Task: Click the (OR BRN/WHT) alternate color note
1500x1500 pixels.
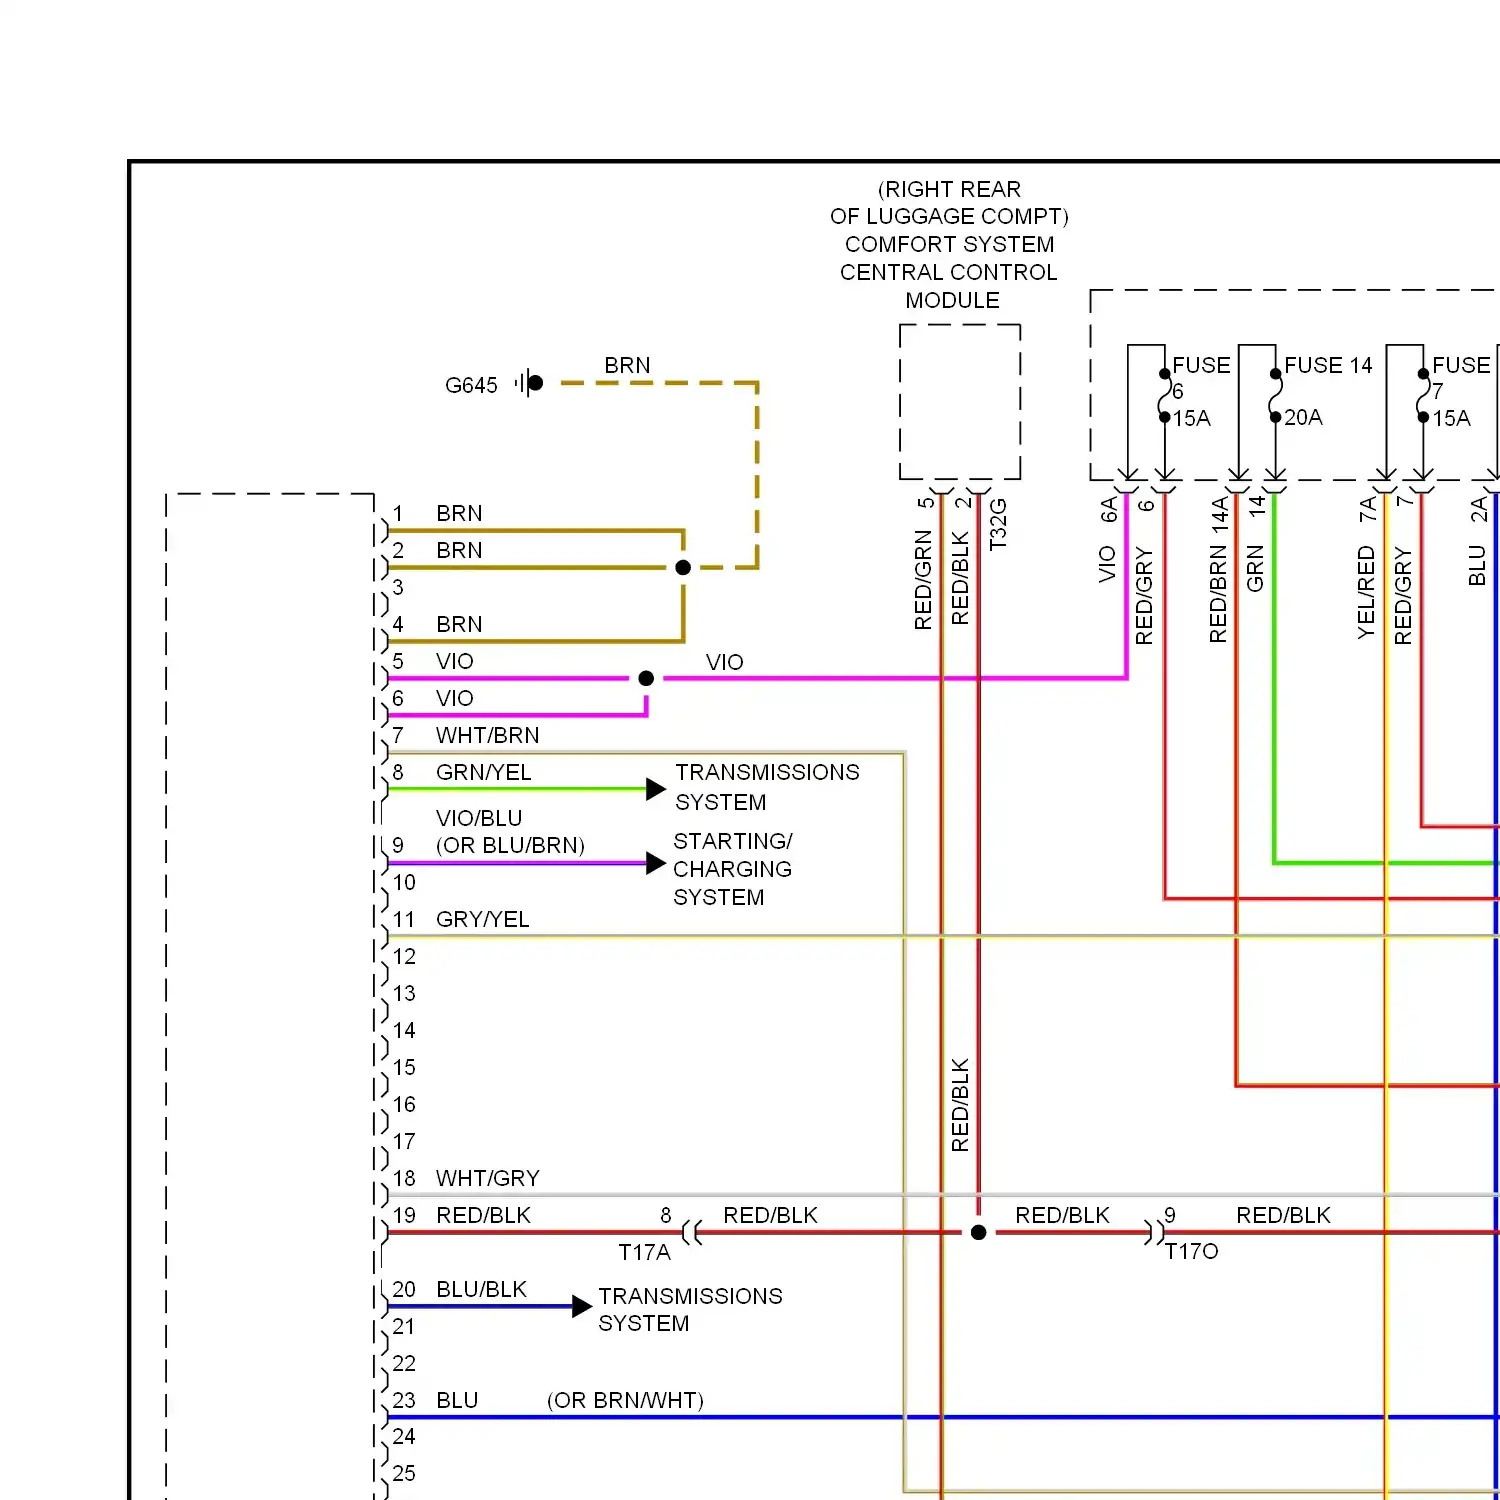Action: (x=625, y=1400)
